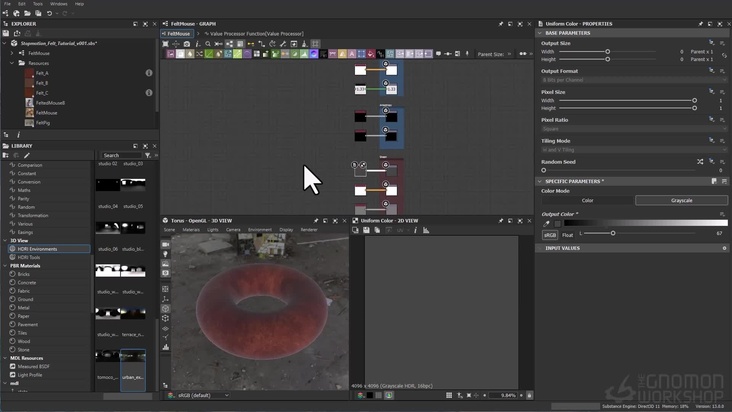Image resolution: width=732 pixels, height=412 pixels.
Task: Open the Materials menu in 3D view
Action: click(x=190, y=229)
